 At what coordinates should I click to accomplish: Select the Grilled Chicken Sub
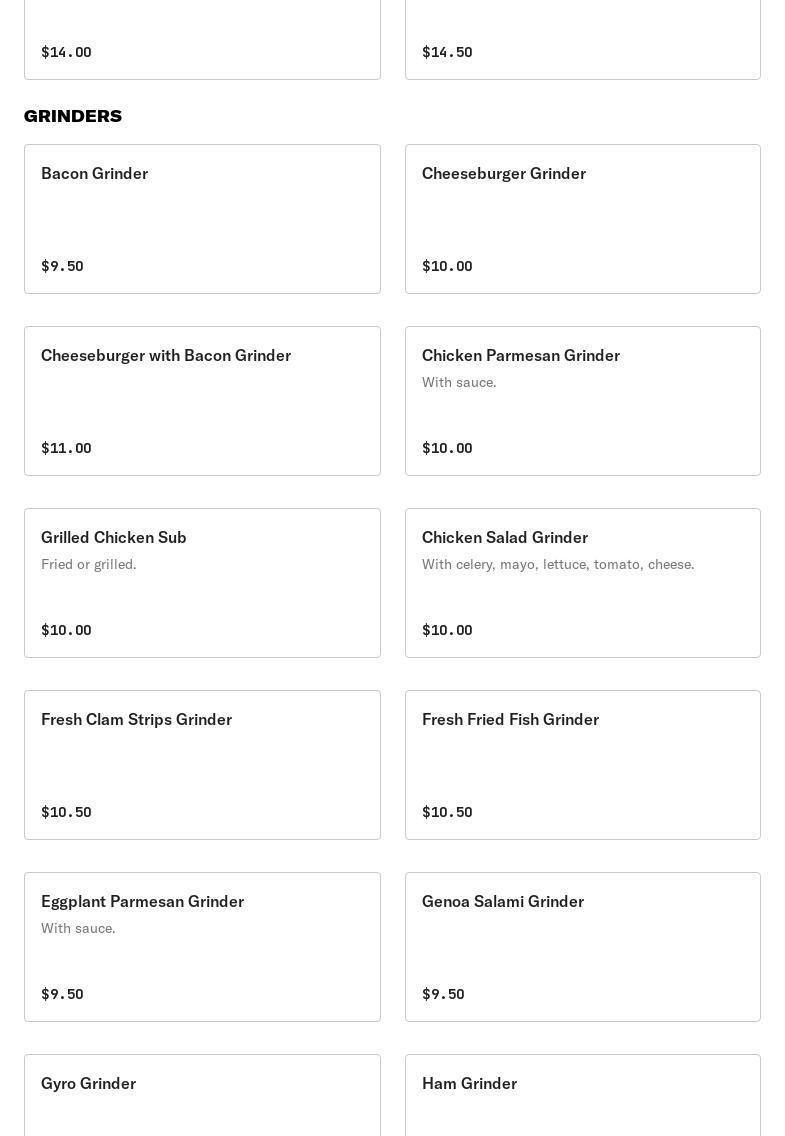[x=202, y=582]
